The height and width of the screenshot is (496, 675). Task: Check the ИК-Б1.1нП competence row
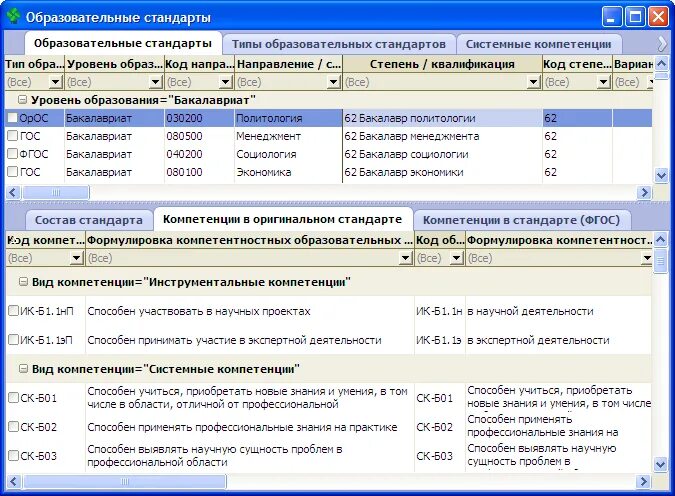coord(14,310)
